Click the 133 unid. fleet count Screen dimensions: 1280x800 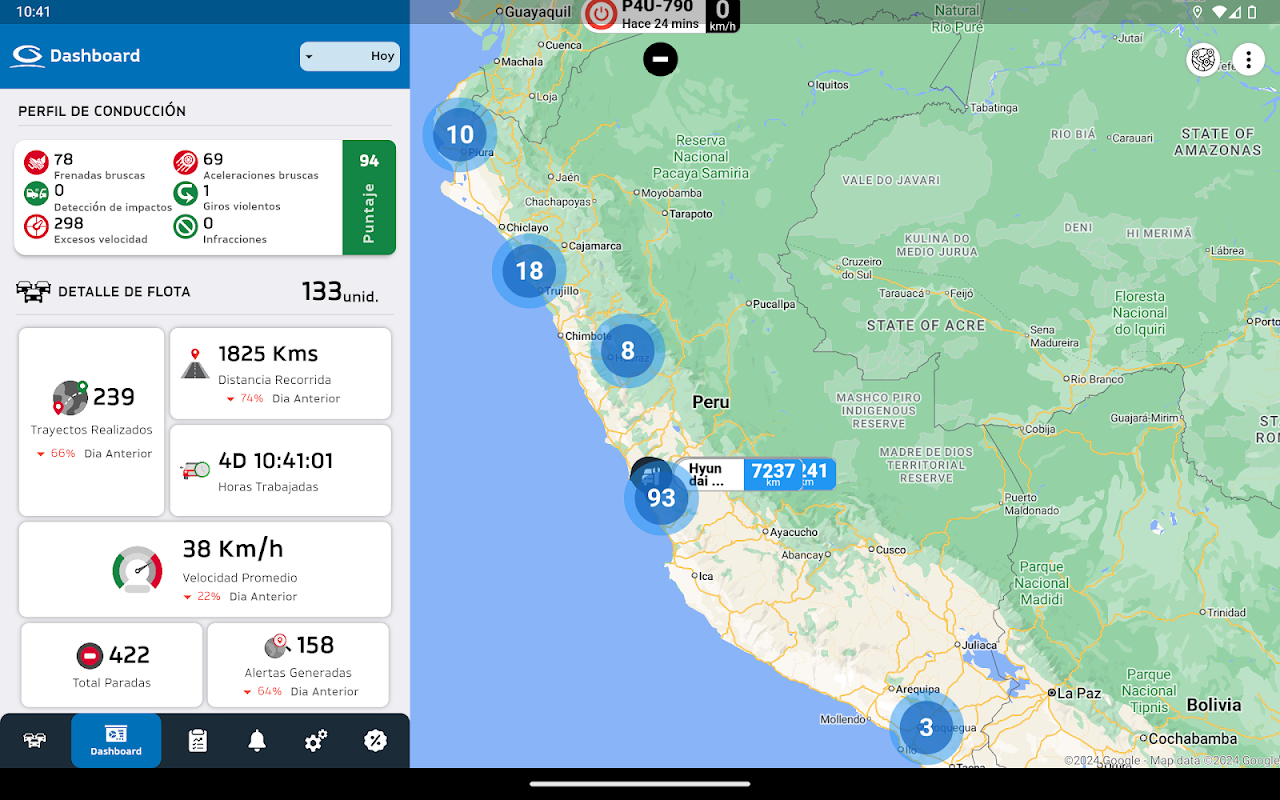(340, 292)
